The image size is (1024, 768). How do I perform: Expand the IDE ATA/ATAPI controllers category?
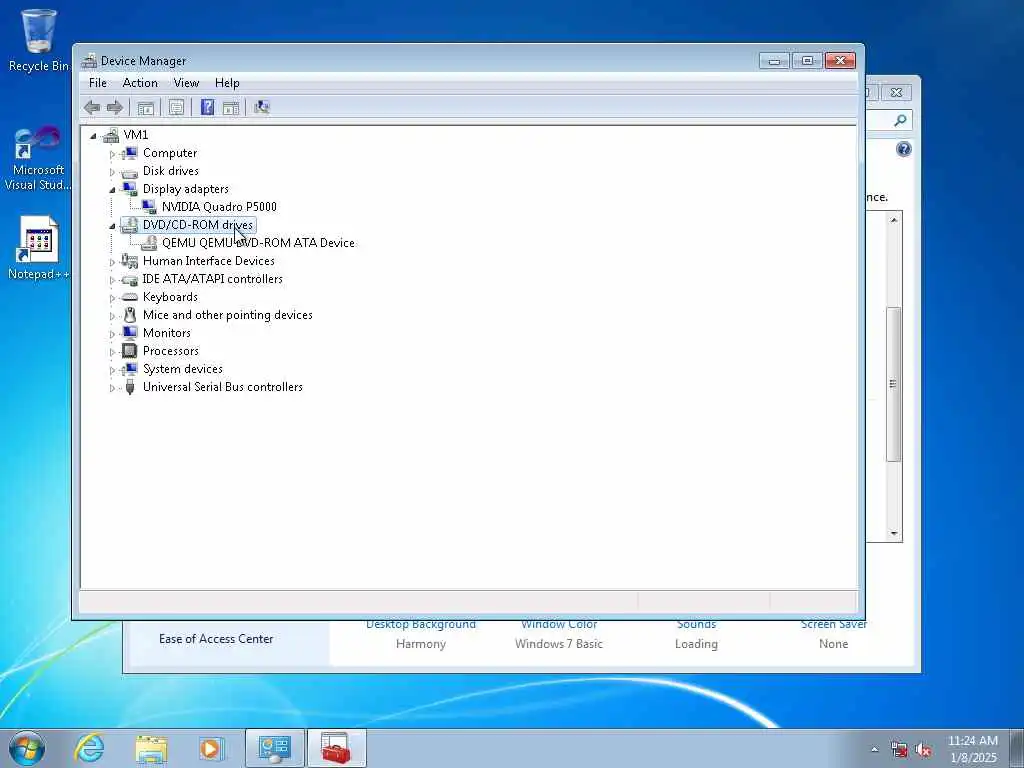click(112, 280)
